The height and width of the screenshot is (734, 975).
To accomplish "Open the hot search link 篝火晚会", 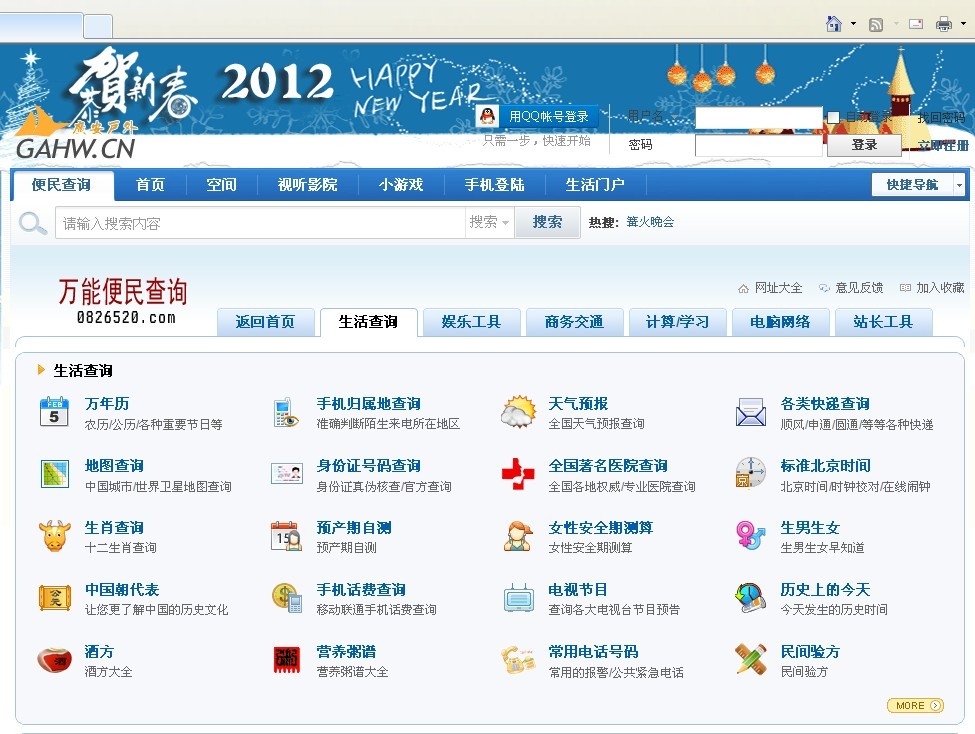I will click(x=650, y=222).
